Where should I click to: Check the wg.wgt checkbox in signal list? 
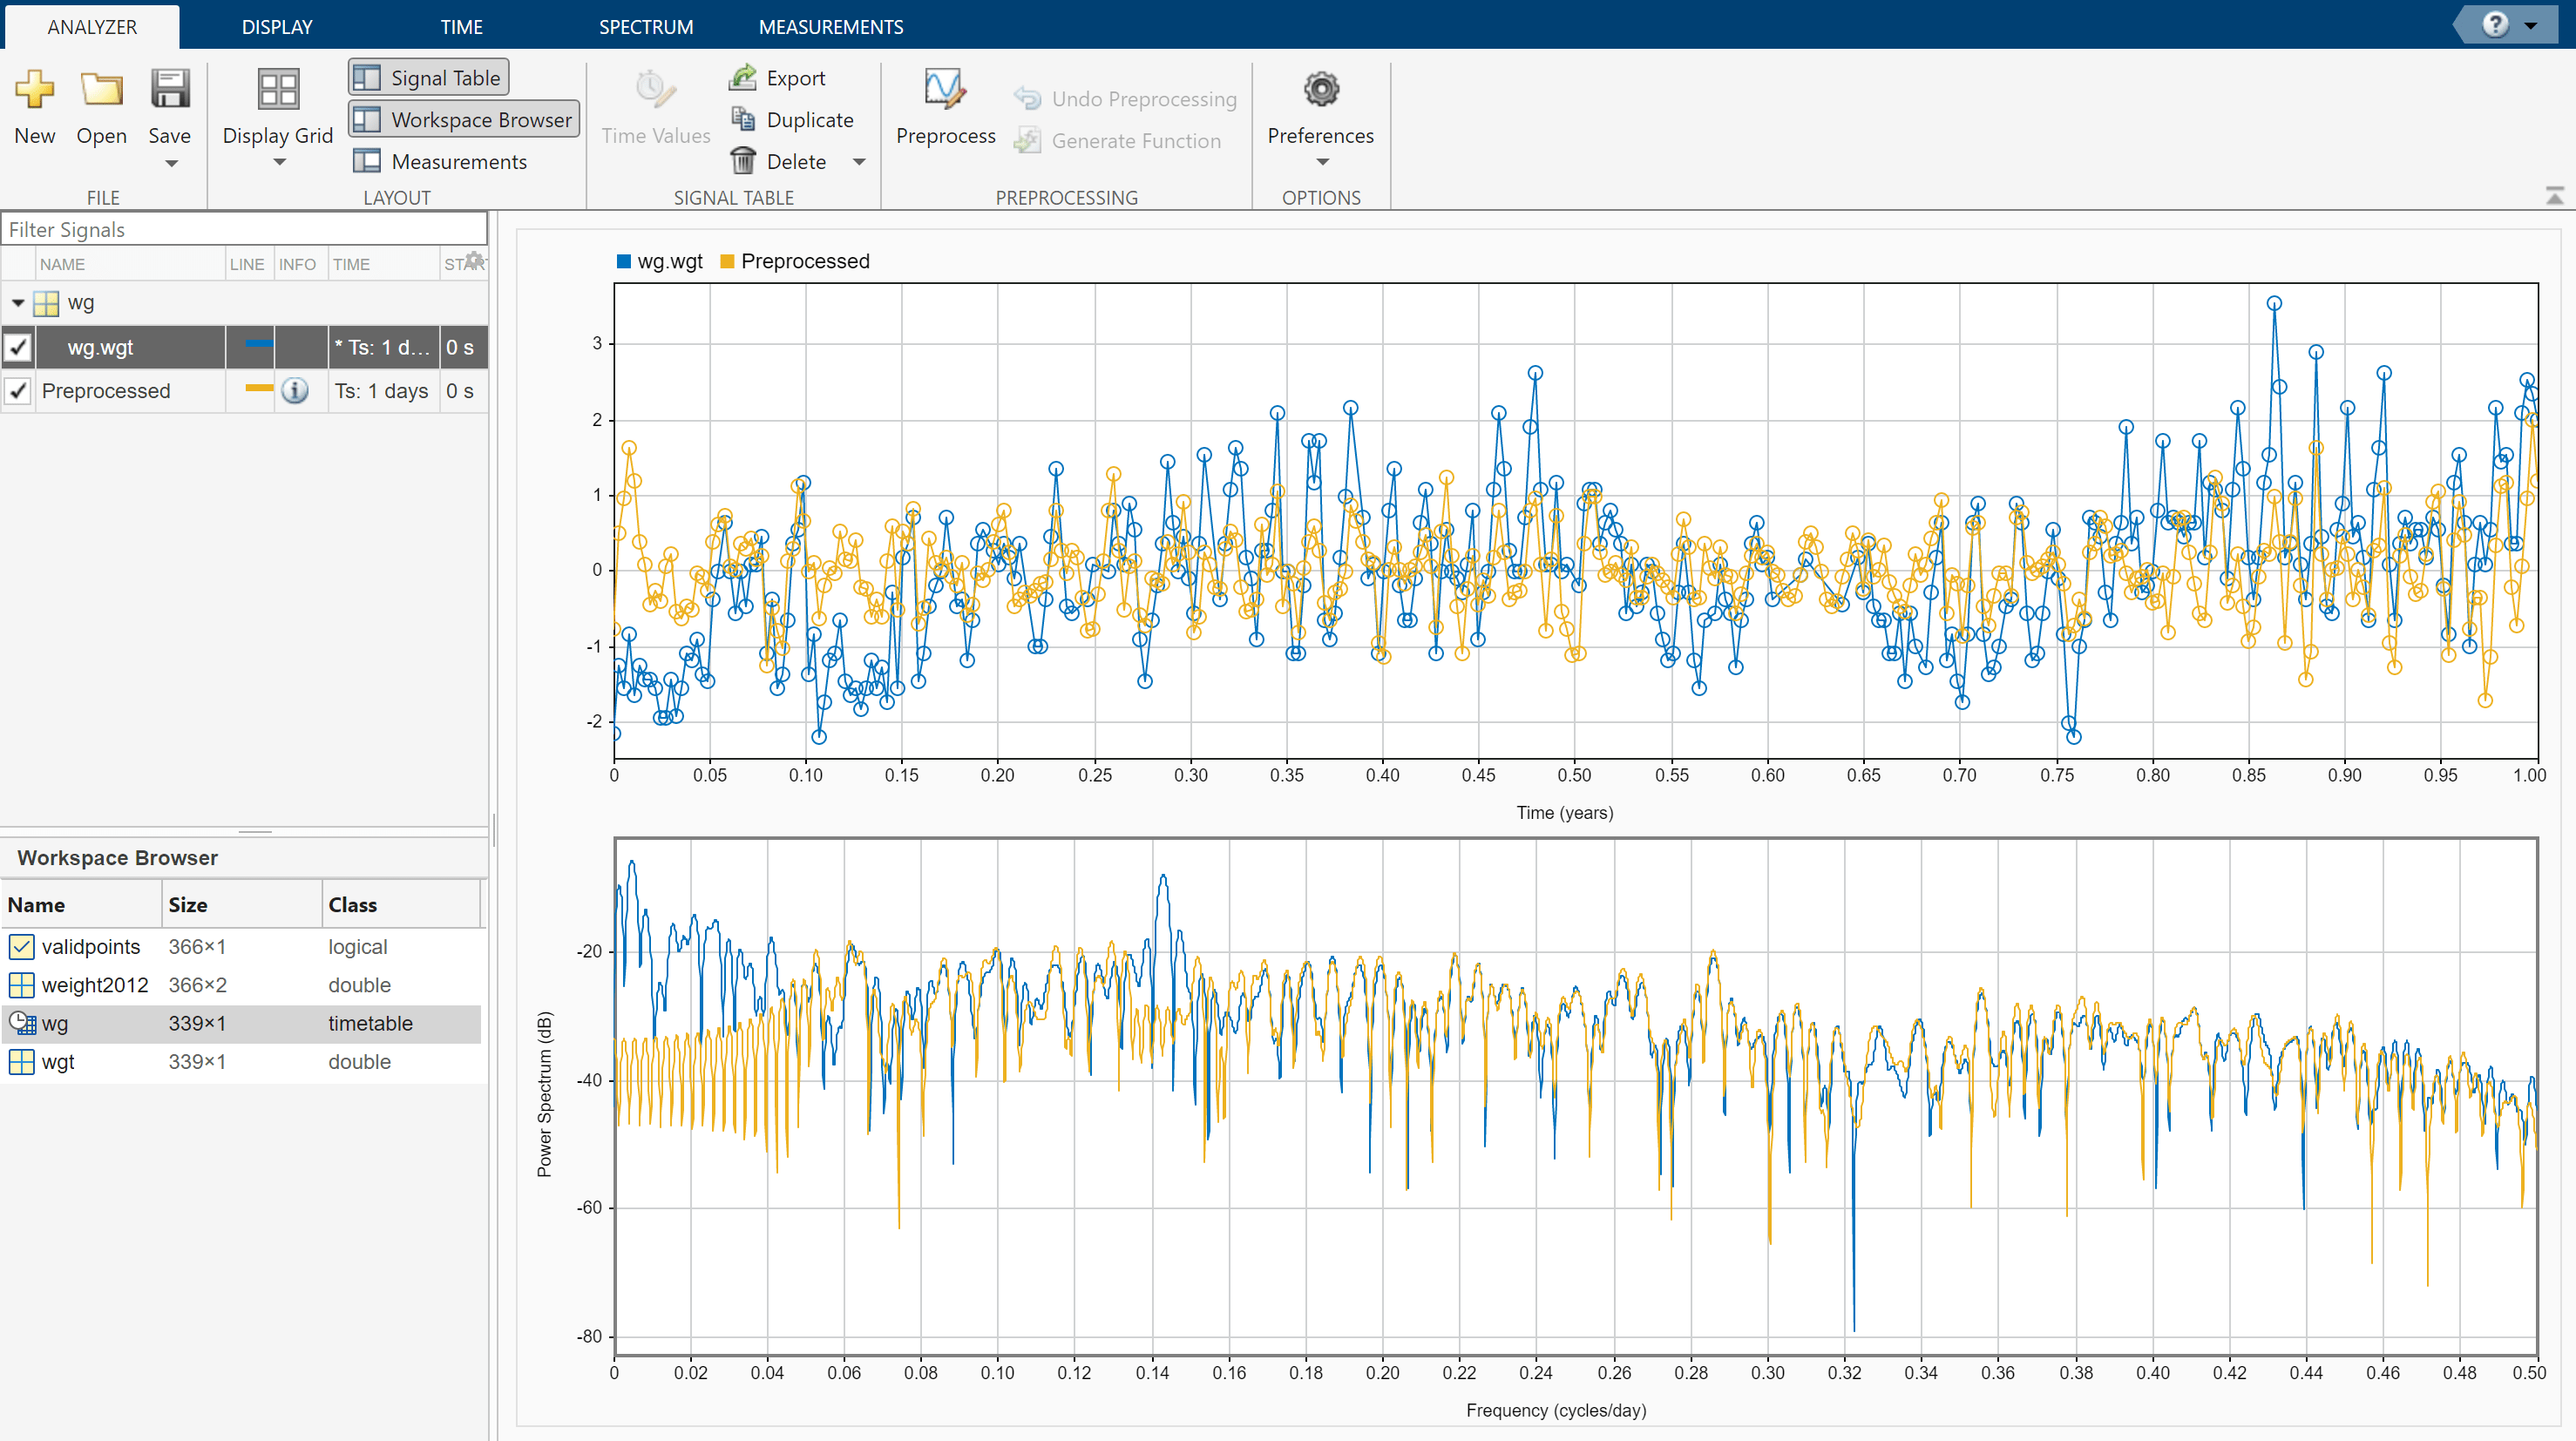point(16,347)
